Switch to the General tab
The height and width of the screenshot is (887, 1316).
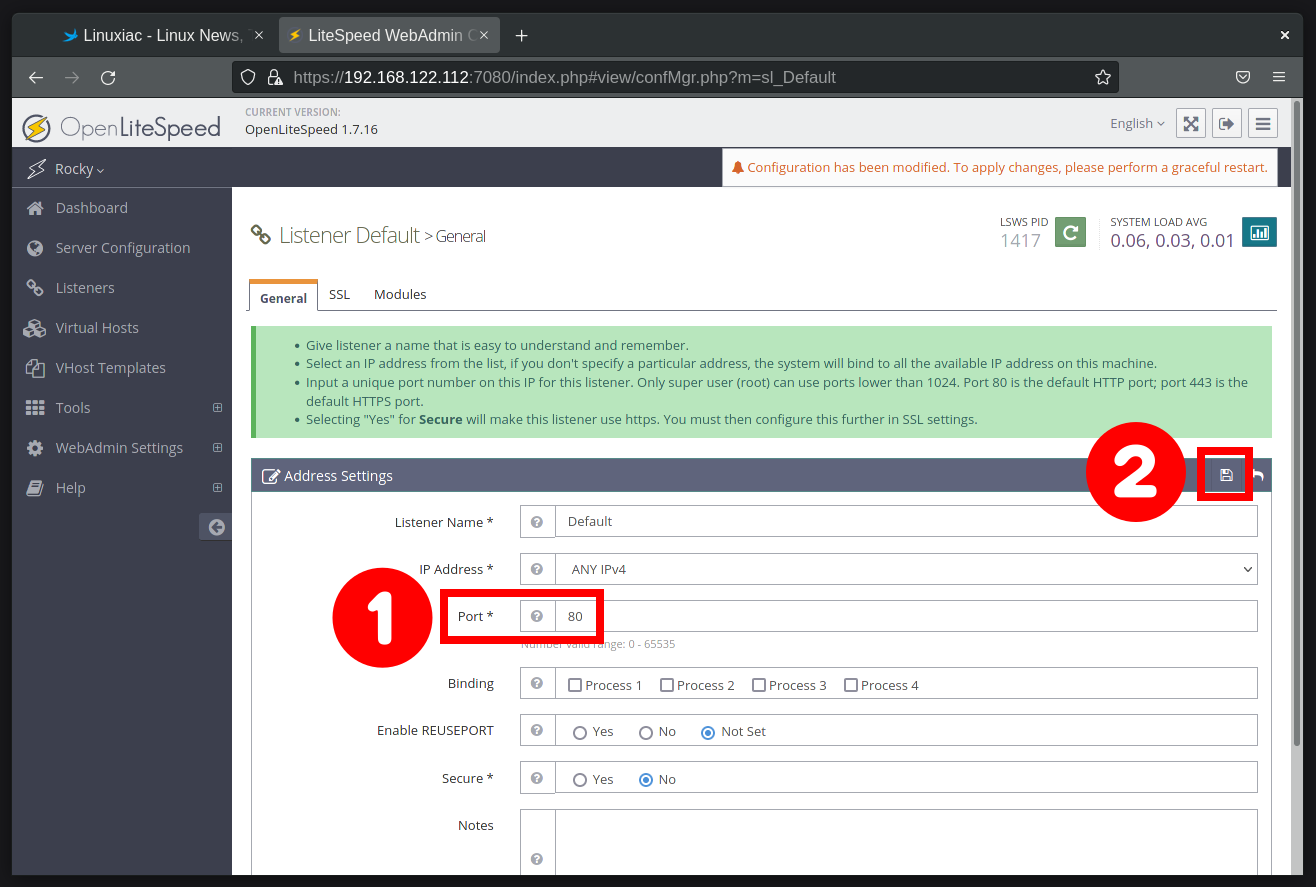click(283, 297)
